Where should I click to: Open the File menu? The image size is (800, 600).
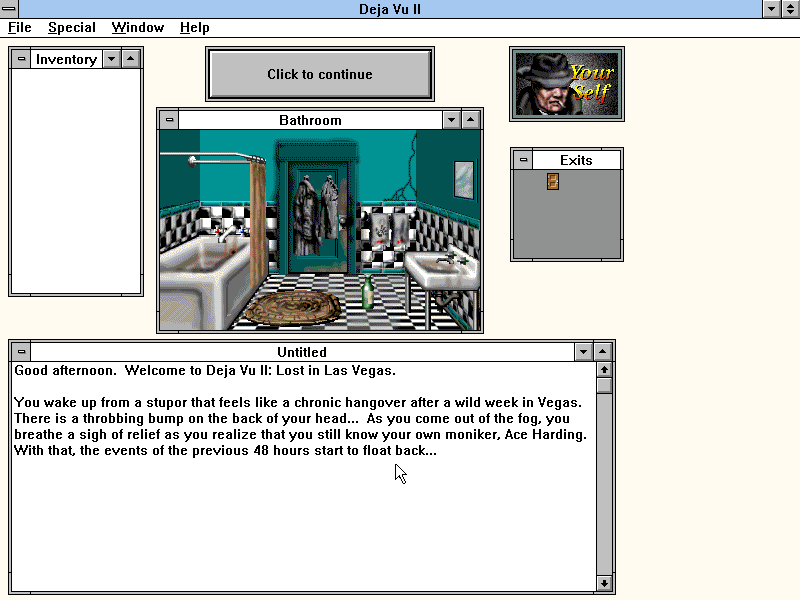(20, 27)
